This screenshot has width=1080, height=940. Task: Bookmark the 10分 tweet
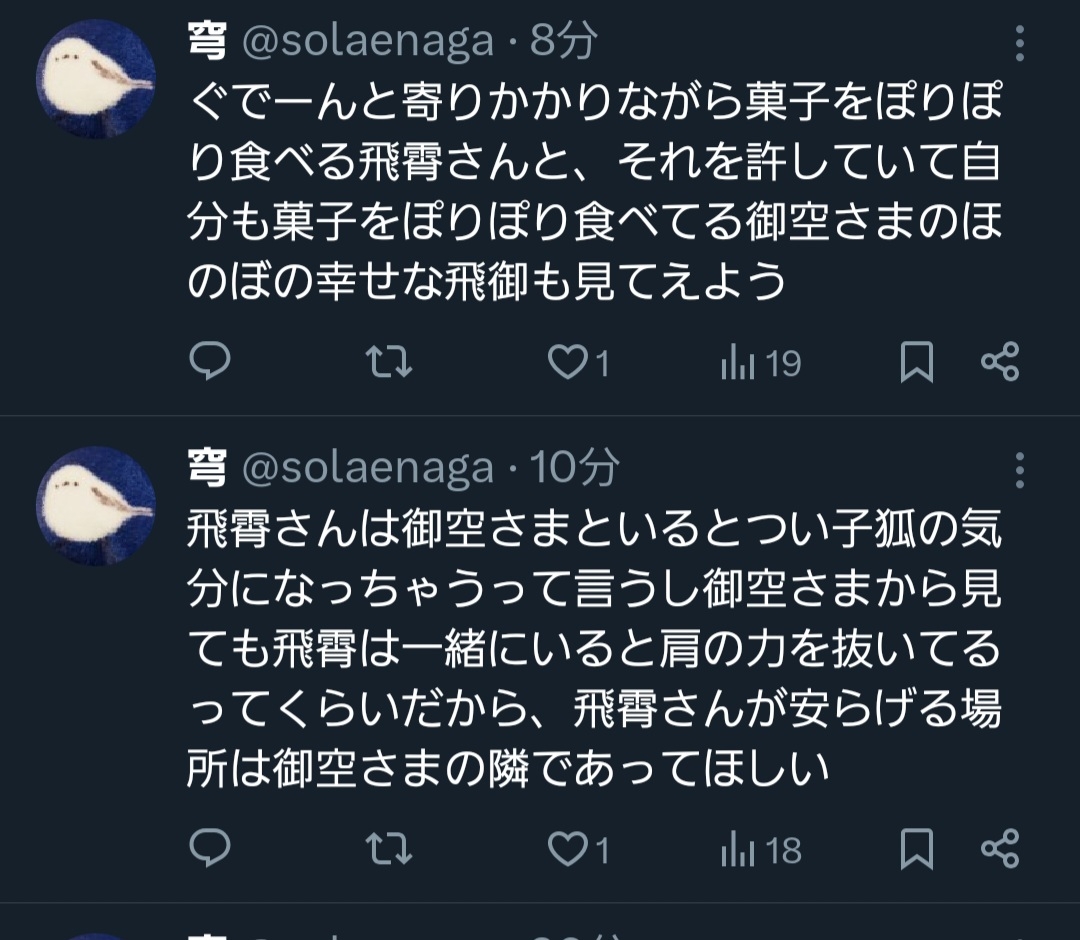click(916, 850)
